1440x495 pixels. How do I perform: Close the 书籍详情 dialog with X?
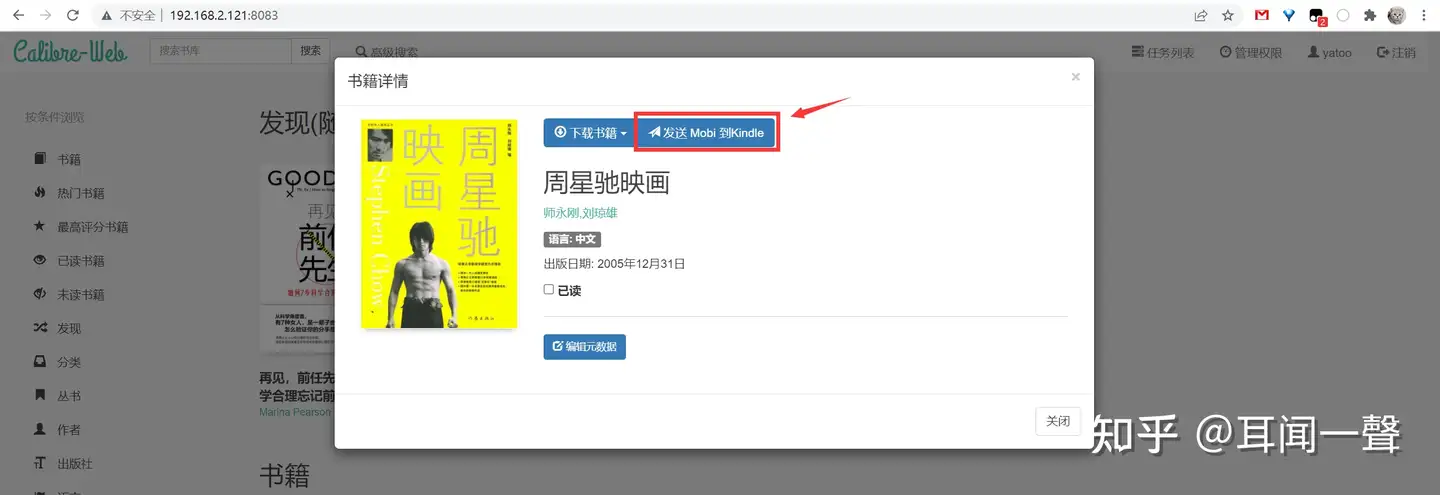(1076, 77)
